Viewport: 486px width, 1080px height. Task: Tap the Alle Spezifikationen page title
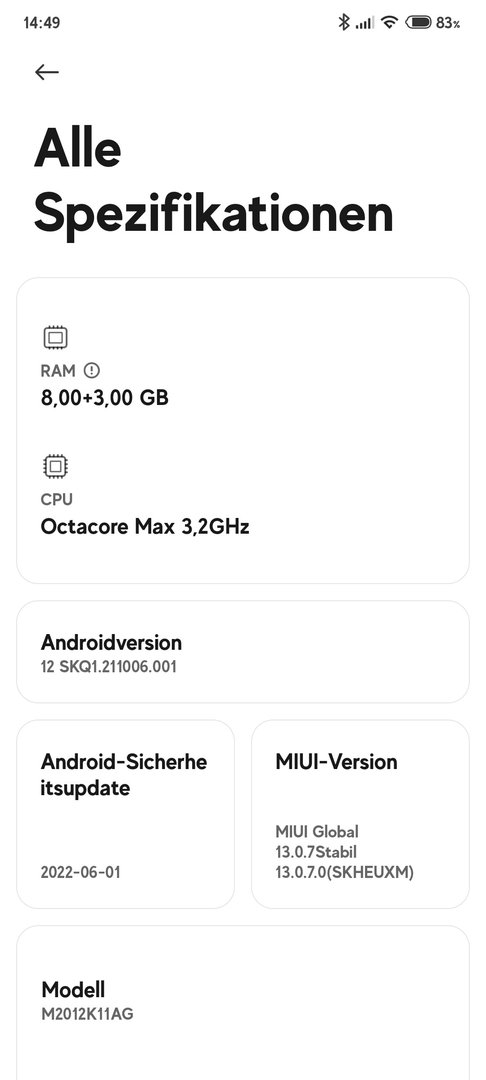coord(213,182)
